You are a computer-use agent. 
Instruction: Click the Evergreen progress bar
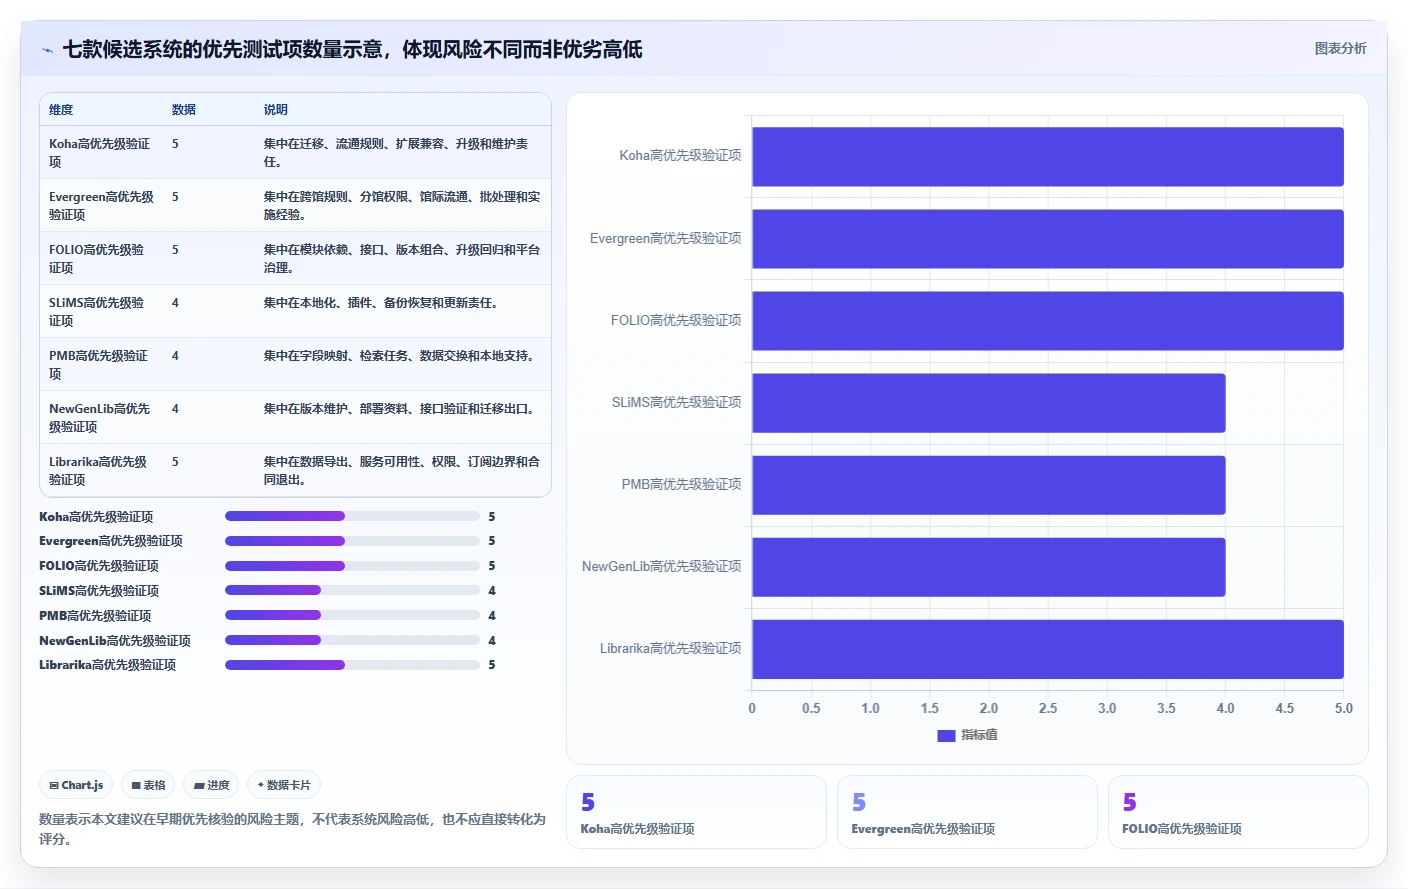tap(352, 541)
